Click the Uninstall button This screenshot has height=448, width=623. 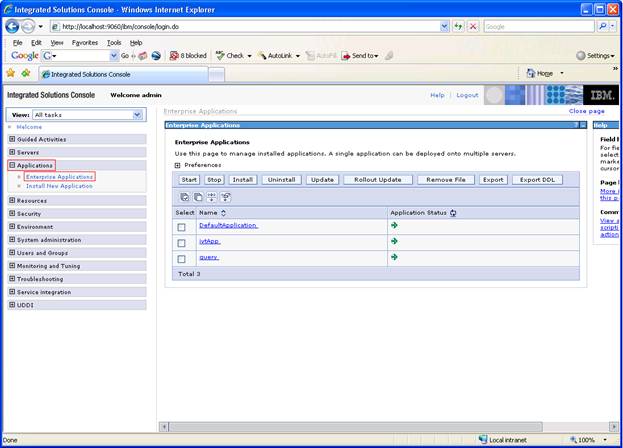[x=282, y=180]
